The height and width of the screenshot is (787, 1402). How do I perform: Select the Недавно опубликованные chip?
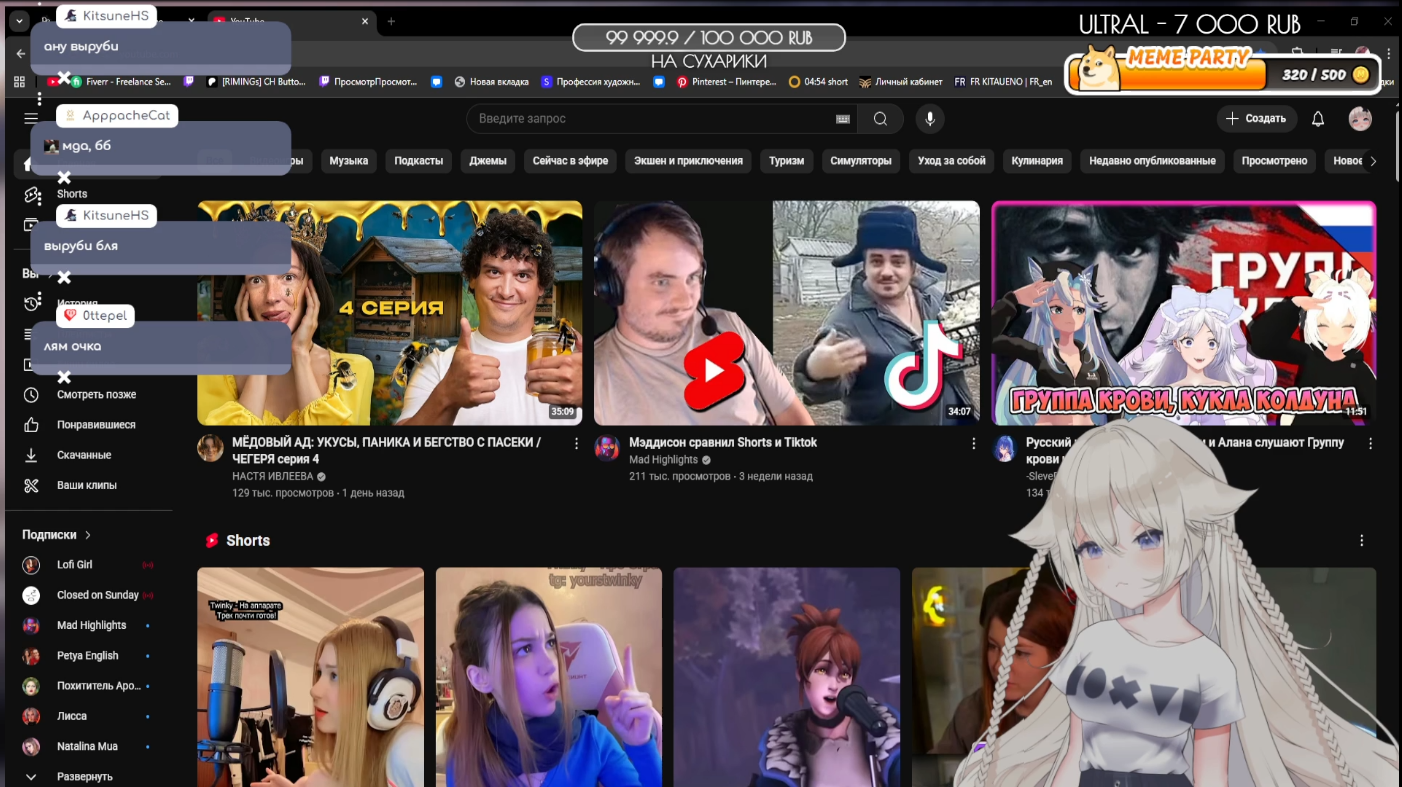(x=1152, y=161)
